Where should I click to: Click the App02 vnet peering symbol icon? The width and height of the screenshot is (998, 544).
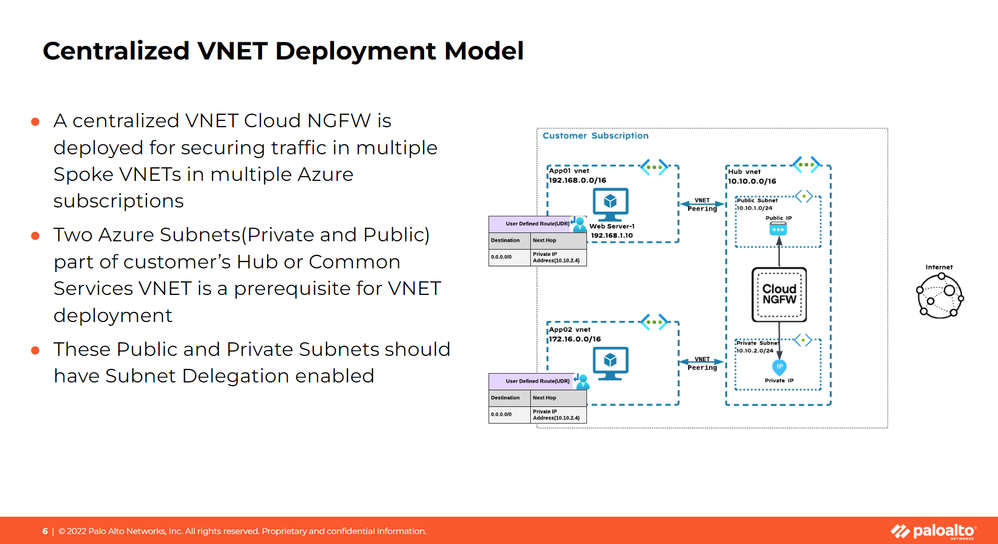(x=654, y=322)
